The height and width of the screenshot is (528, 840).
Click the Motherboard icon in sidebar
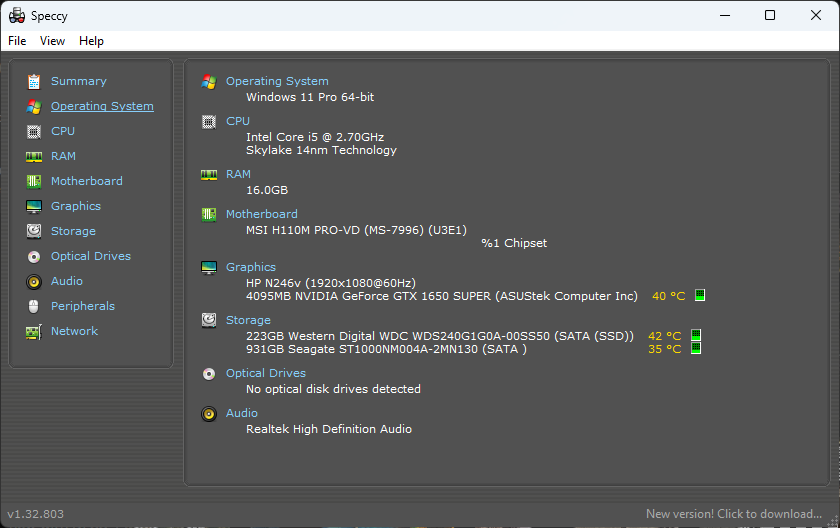(x=34, y=181)
